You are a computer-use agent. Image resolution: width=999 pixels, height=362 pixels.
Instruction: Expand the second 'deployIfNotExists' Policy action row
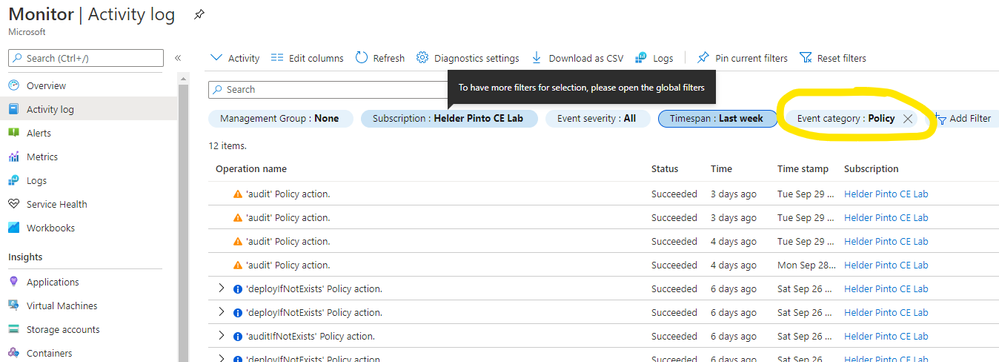[x=221, y=312]
